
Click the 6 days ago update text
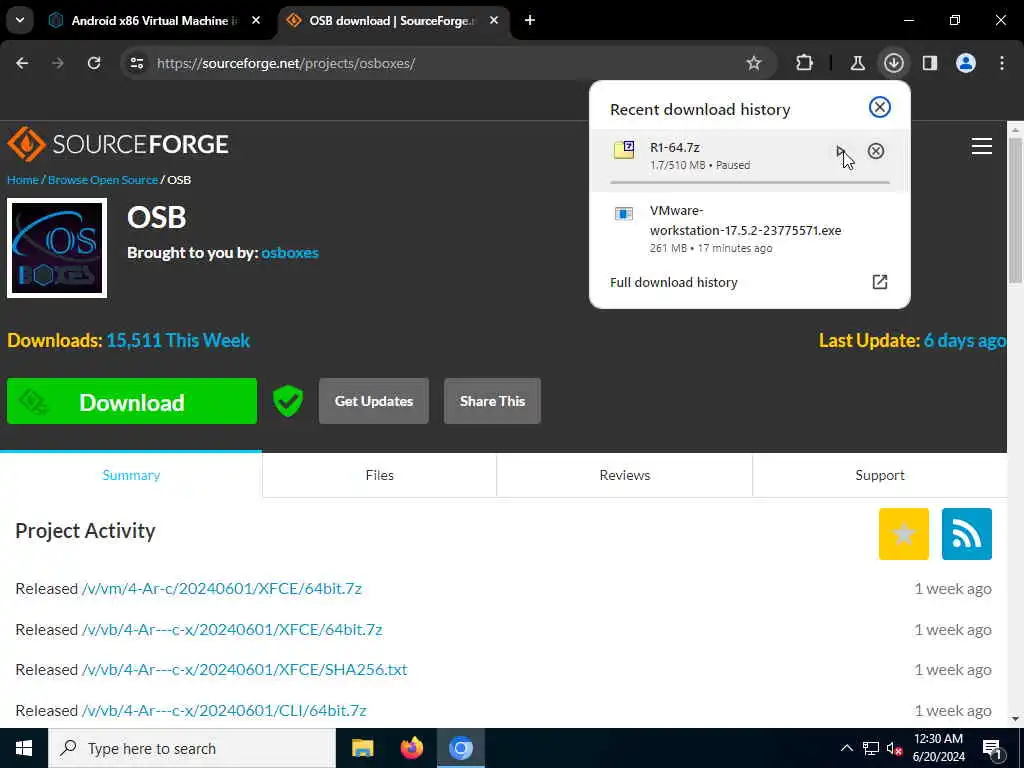965,340
